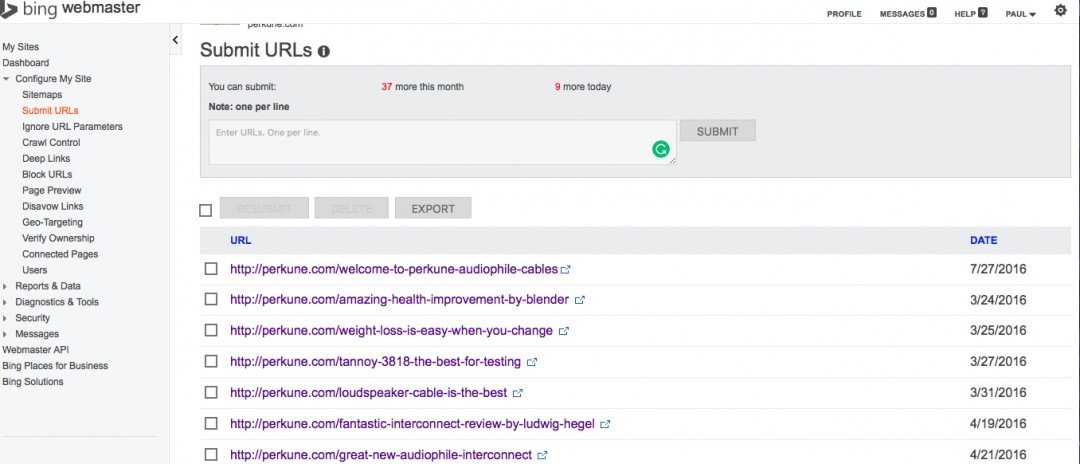The image size is (1080, 464).
Task: Collapse the sidebar with arrow icon
Action: [175, 40]
